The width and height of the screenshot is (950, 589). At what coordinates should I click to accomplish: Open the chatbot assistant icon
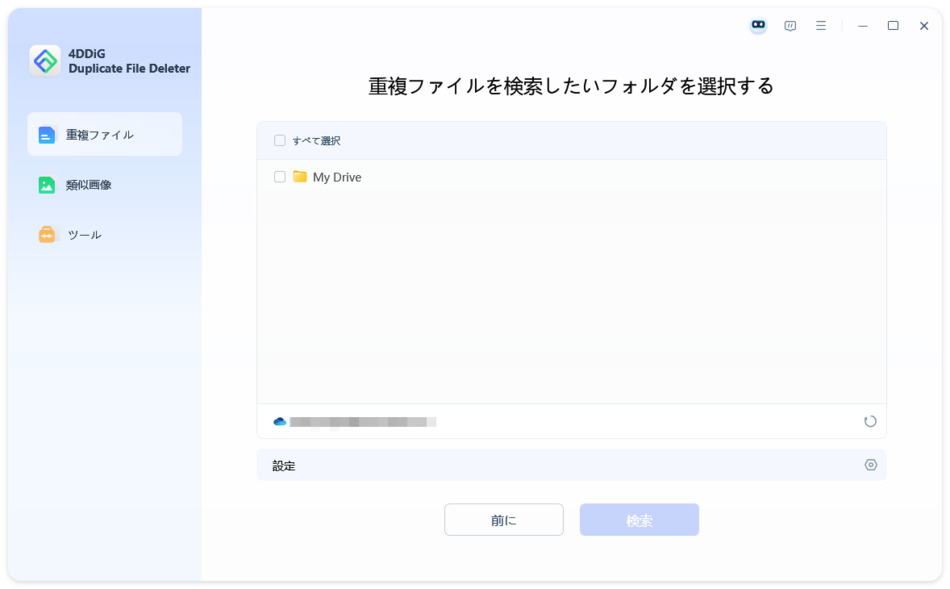pyautogui.click(x=758, y=25)
